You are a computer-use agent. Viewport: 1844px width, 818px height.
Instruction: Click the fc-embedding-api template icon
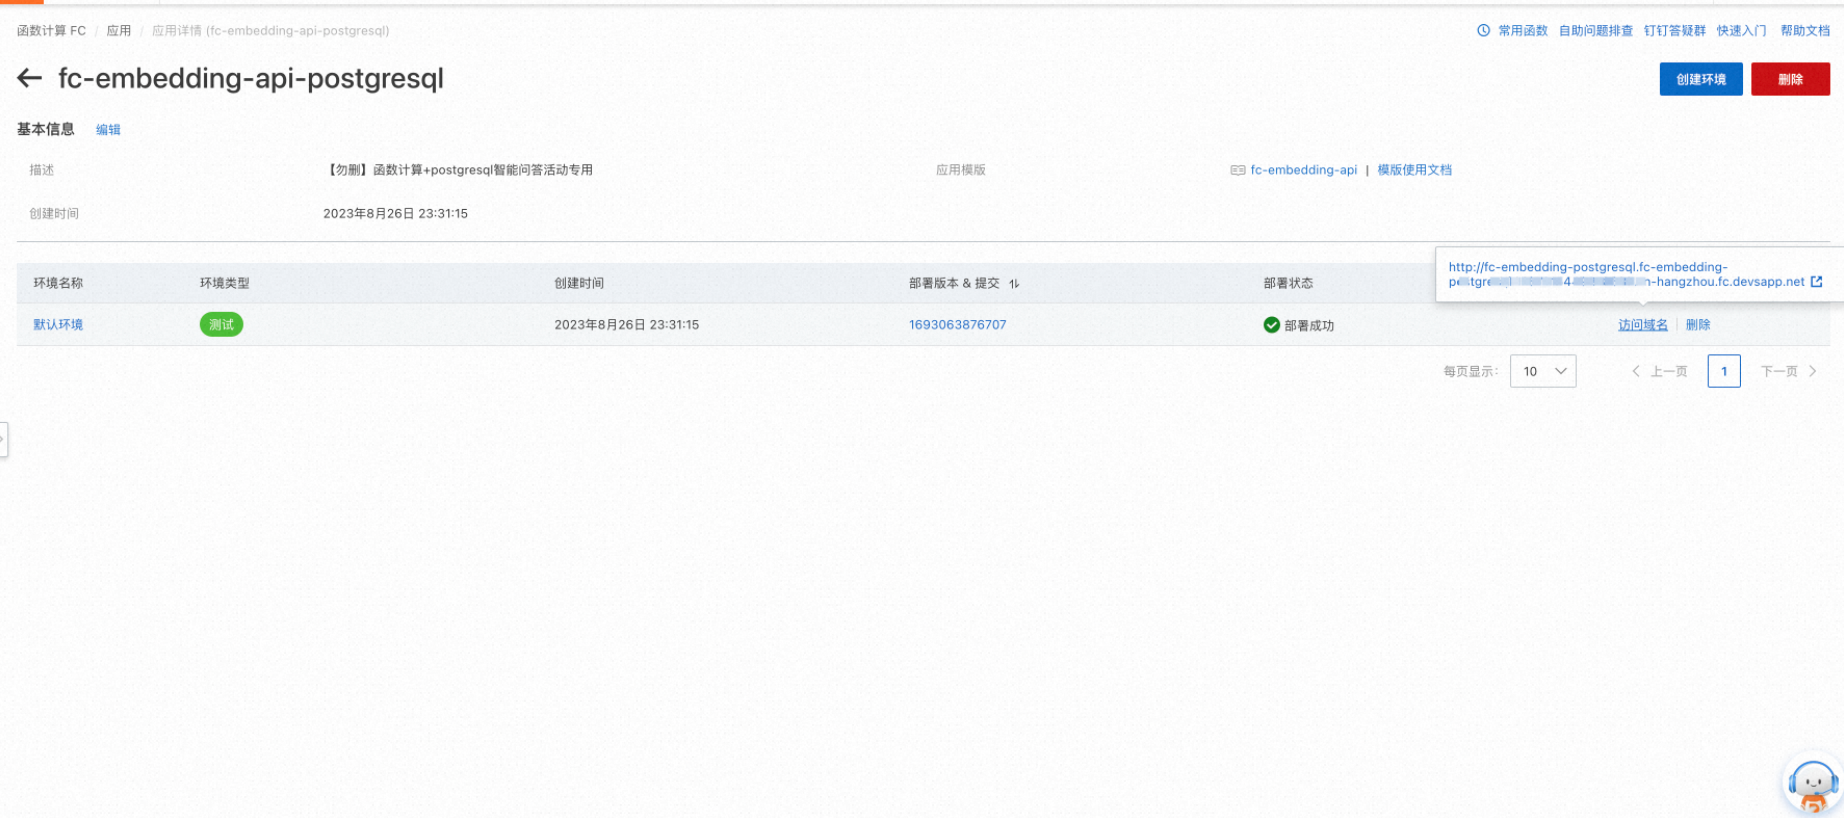point(1237,170)
